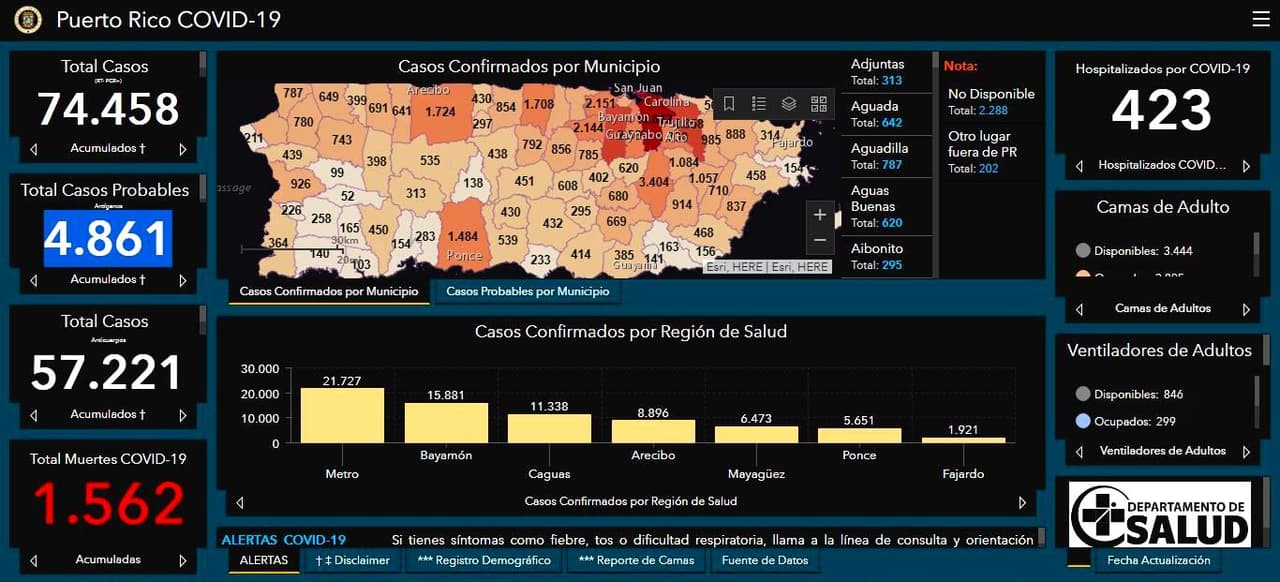Open the map layers list
1280x582 pixels.
point(789,103)
